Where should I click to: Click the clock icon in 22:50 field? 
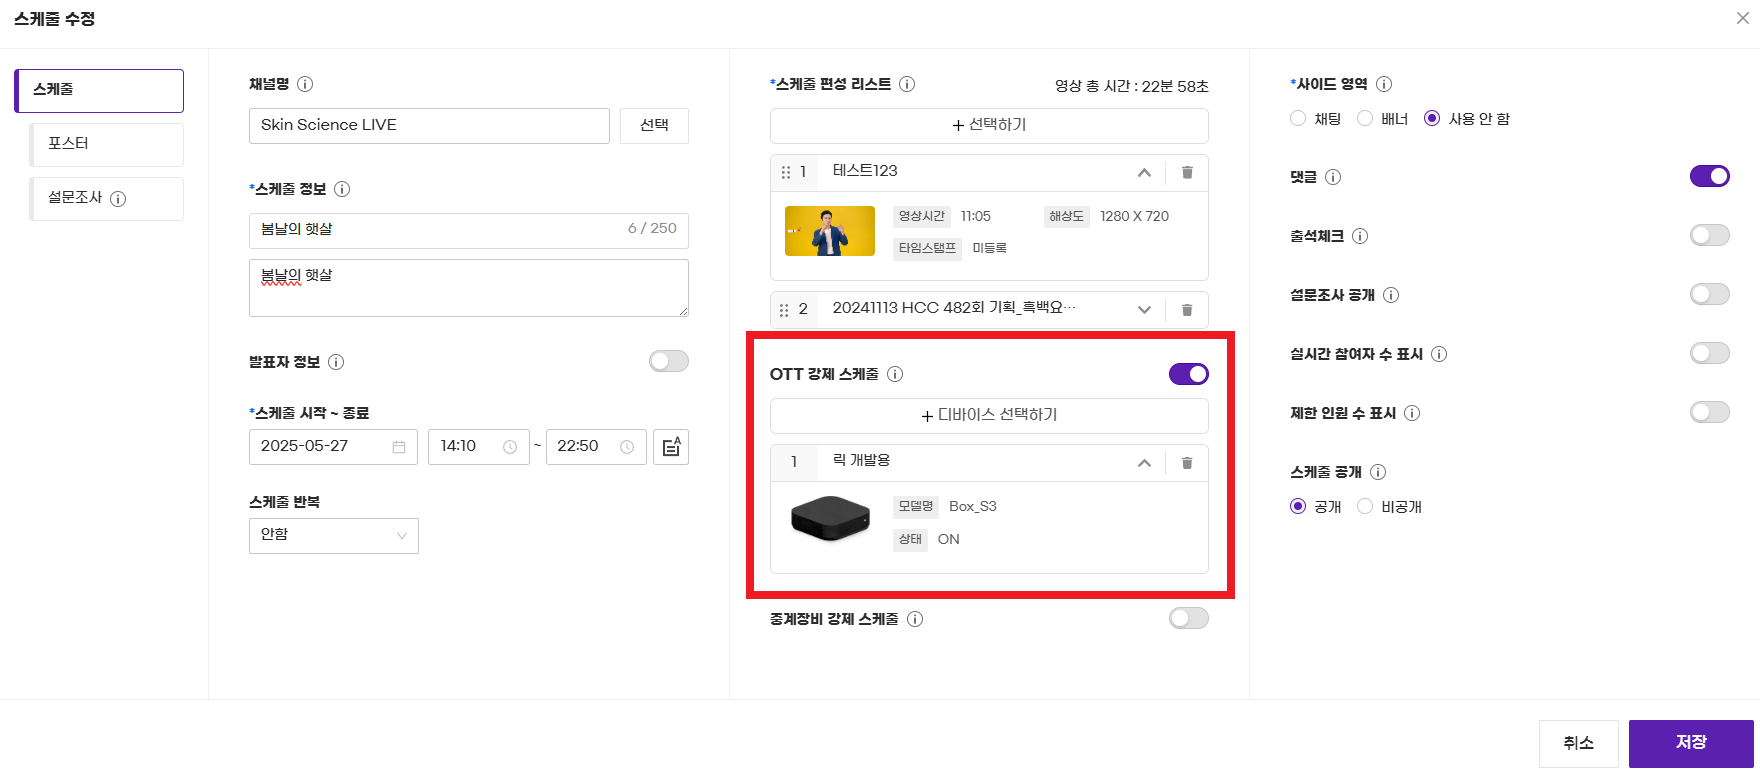tap(627, 447)
